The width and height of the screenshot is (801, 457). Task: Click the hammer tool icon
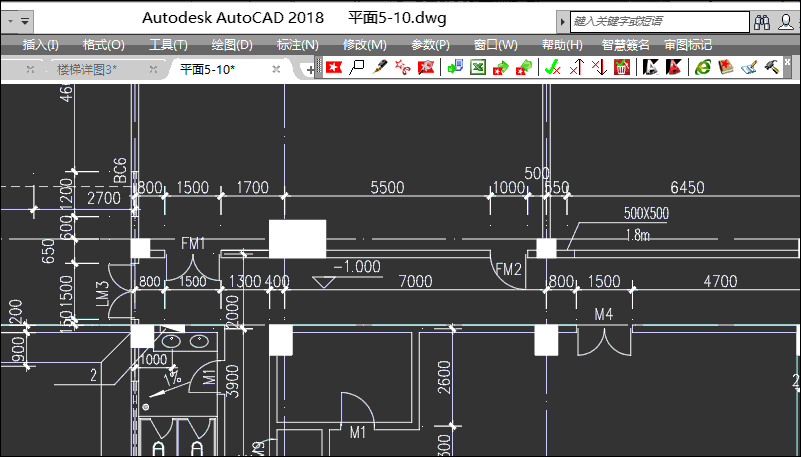click(773, 67)
